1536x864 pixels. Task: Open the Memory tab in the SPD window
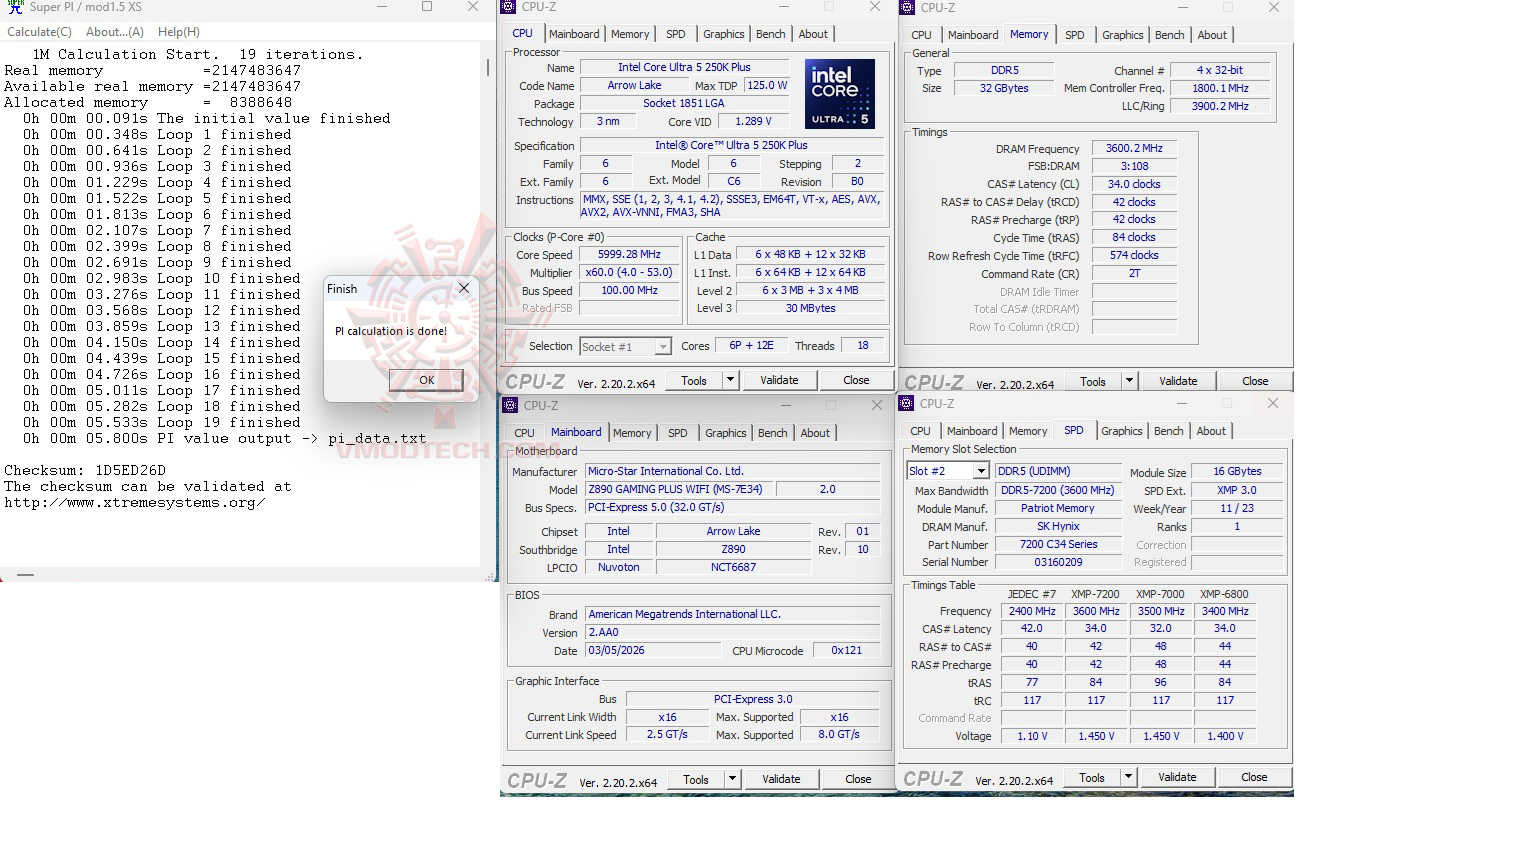1028,431
